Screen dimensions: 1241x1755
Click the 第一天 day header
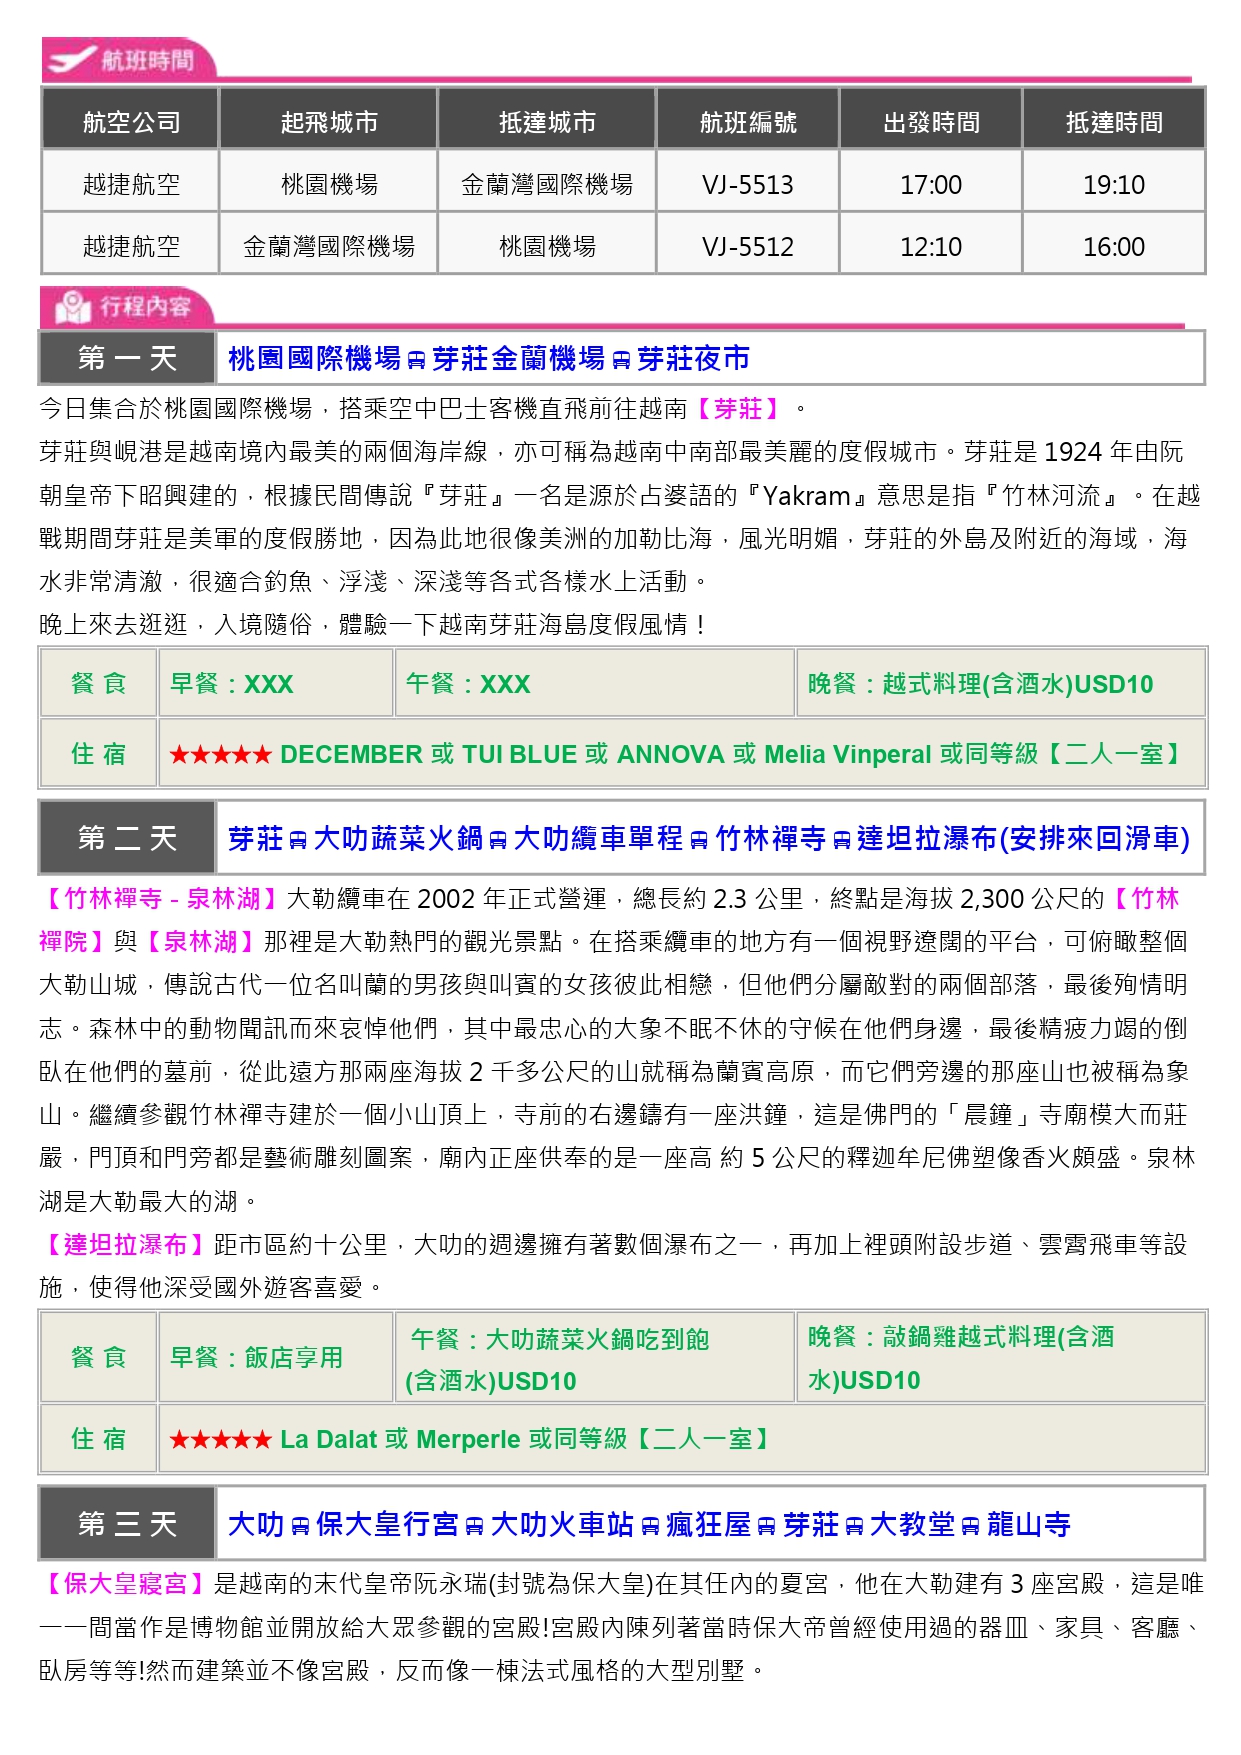[x=127, y=358]
